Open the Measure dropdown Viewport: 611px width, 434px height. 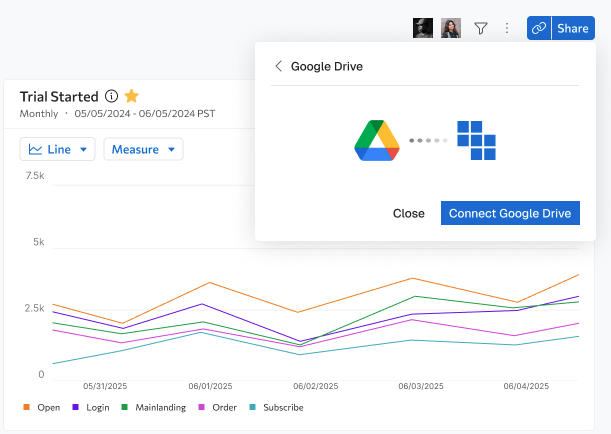click(143, 149)
